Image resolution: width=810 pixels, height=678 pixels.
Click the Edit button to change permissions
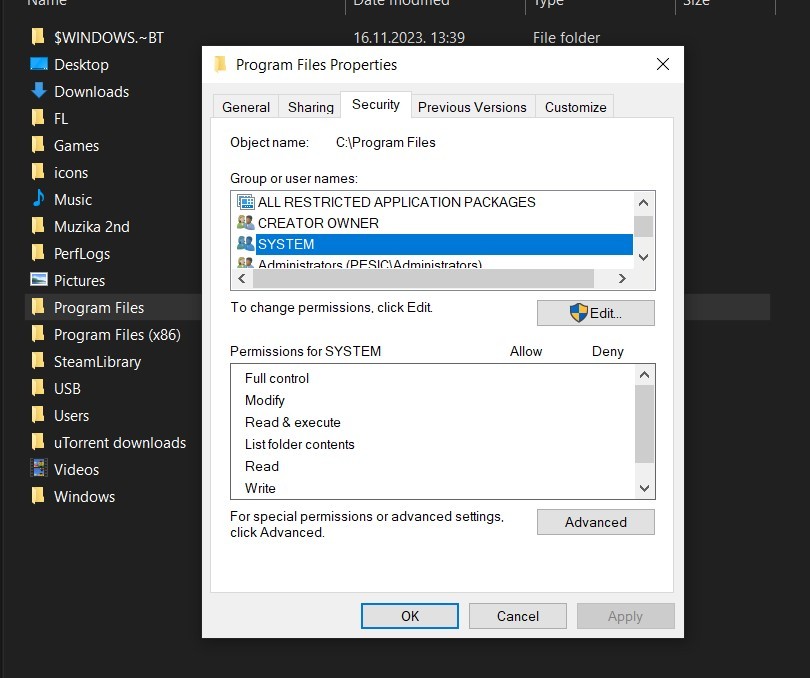coord(596,313)
